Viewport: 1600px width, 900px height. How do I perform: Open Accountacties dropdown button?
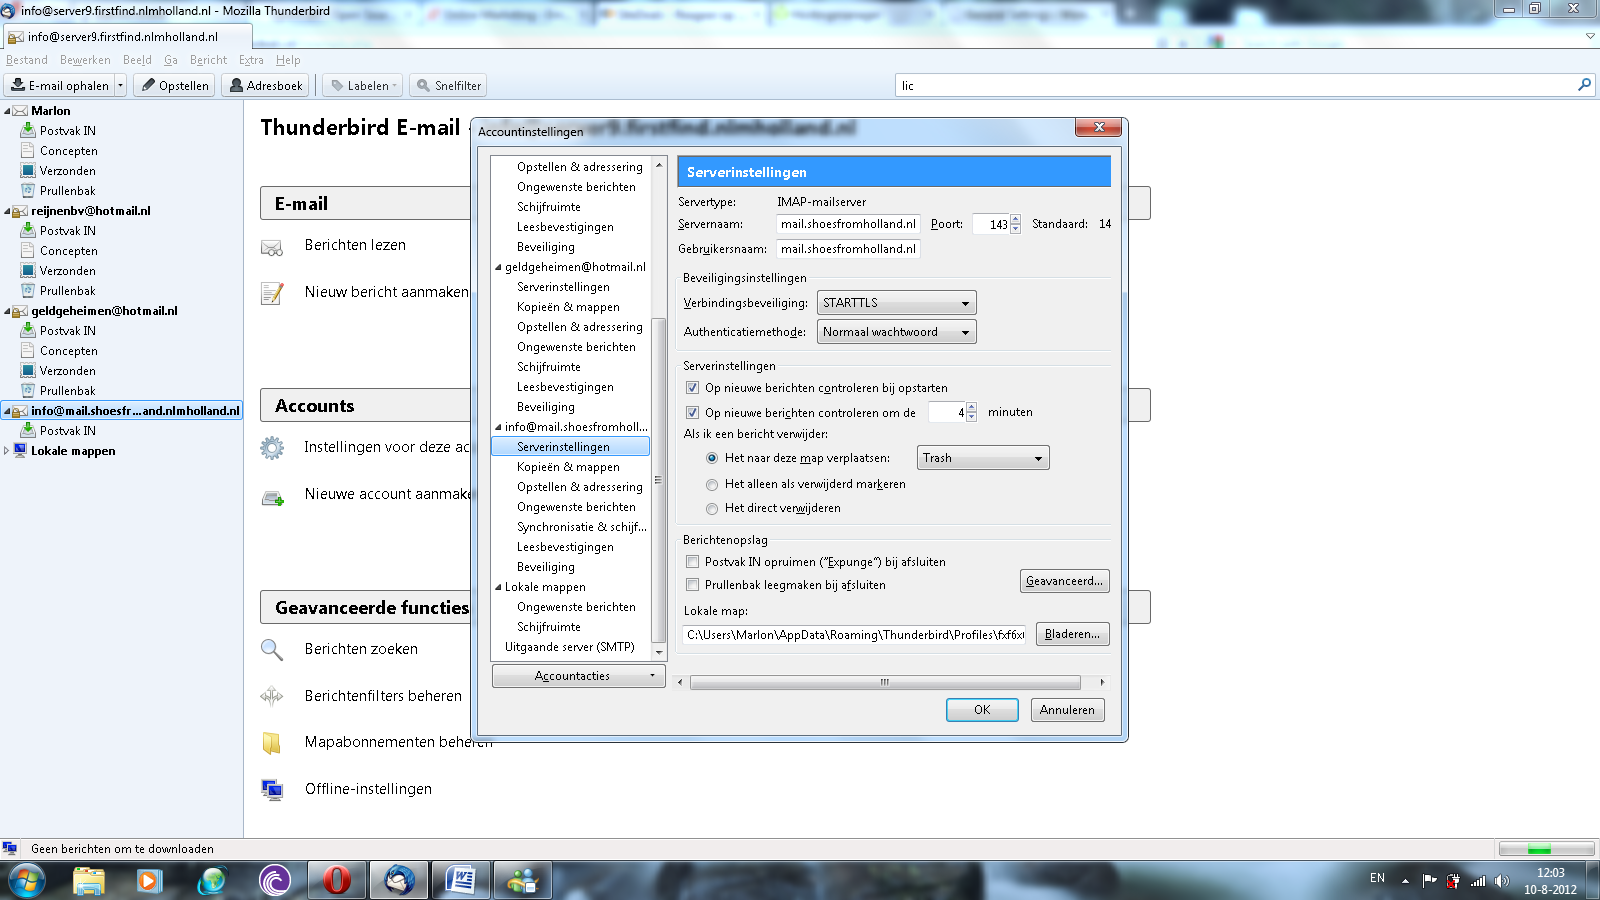click(579, 676)
